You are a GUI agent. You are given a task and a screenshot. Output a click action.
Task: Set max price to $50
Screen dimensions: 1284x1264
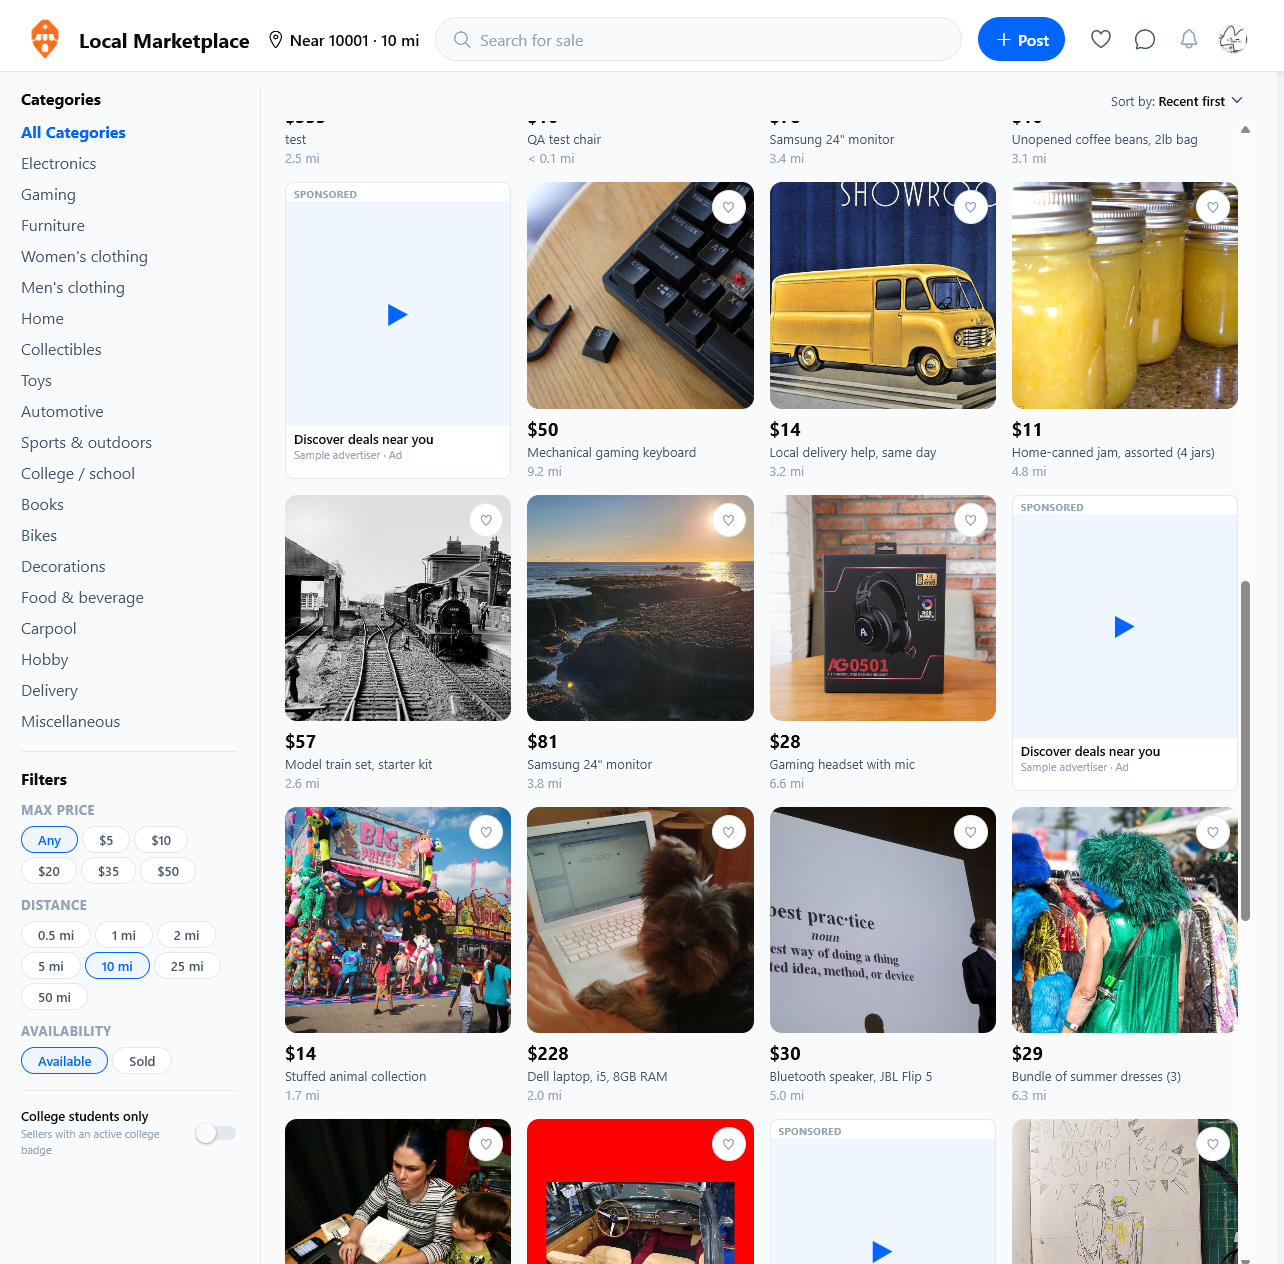point(168,871)
